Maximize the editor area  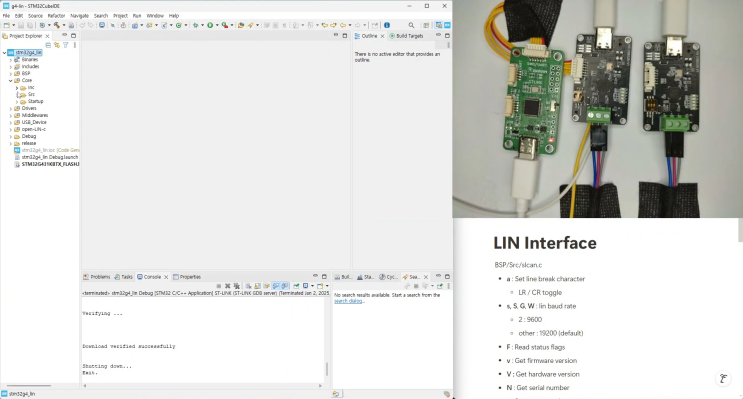[344, 36]
